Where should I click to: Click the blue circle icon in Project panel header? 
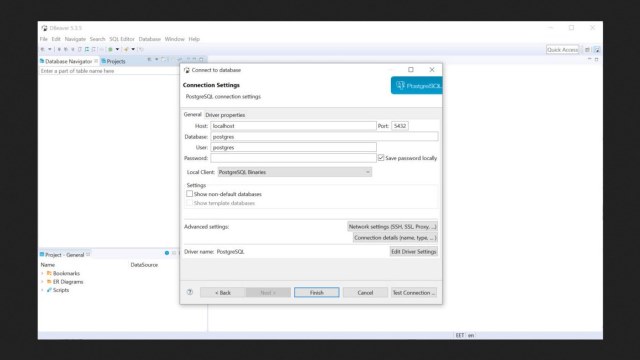click(167, 253)
